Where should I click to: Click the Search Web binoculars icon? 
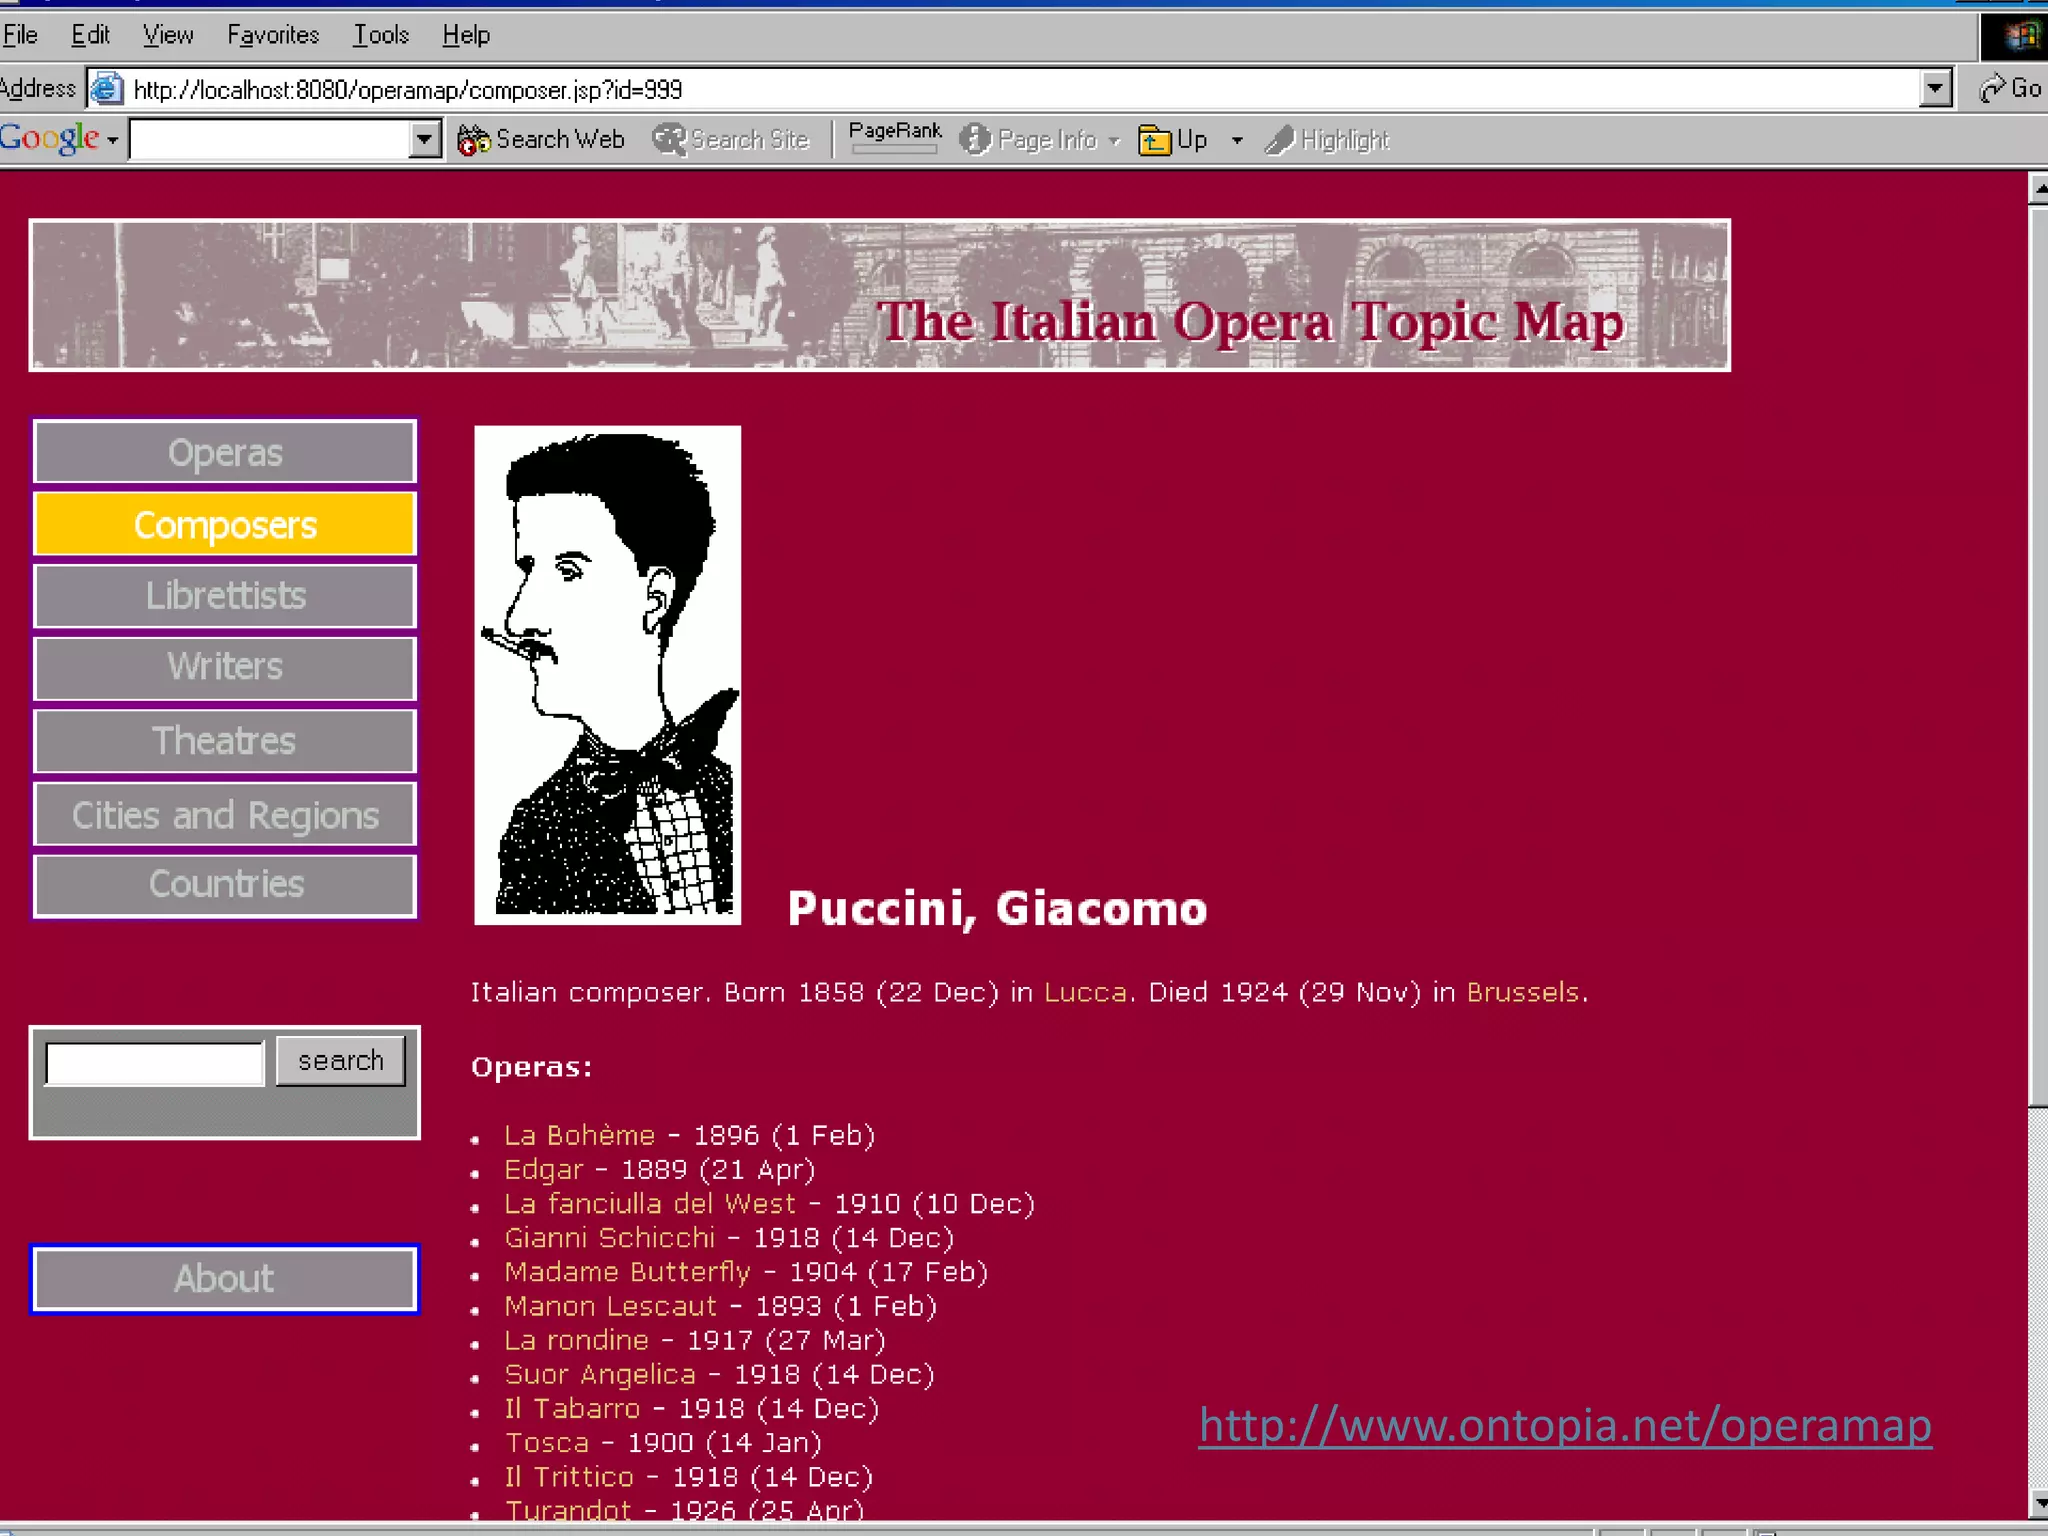(x=473, y=140)
